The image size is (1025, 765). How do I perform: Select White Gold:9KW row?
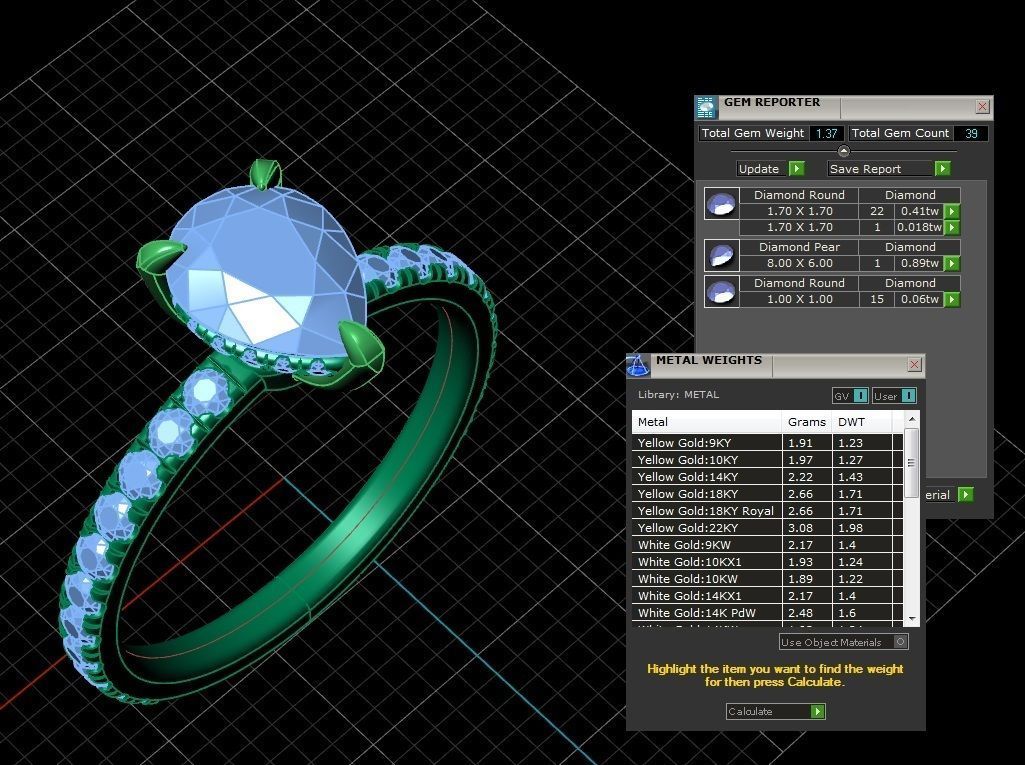click(767, 545)
